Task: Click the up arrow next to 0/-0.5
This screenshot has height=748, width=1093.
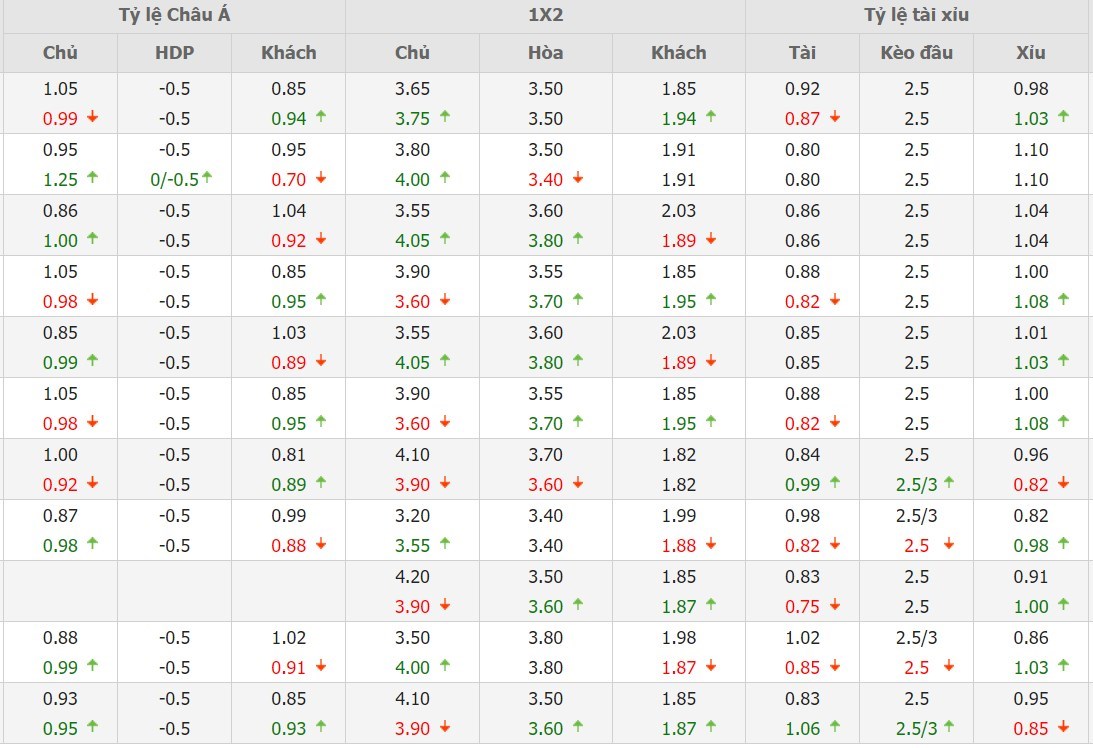Action: click(x=207, y=177)
